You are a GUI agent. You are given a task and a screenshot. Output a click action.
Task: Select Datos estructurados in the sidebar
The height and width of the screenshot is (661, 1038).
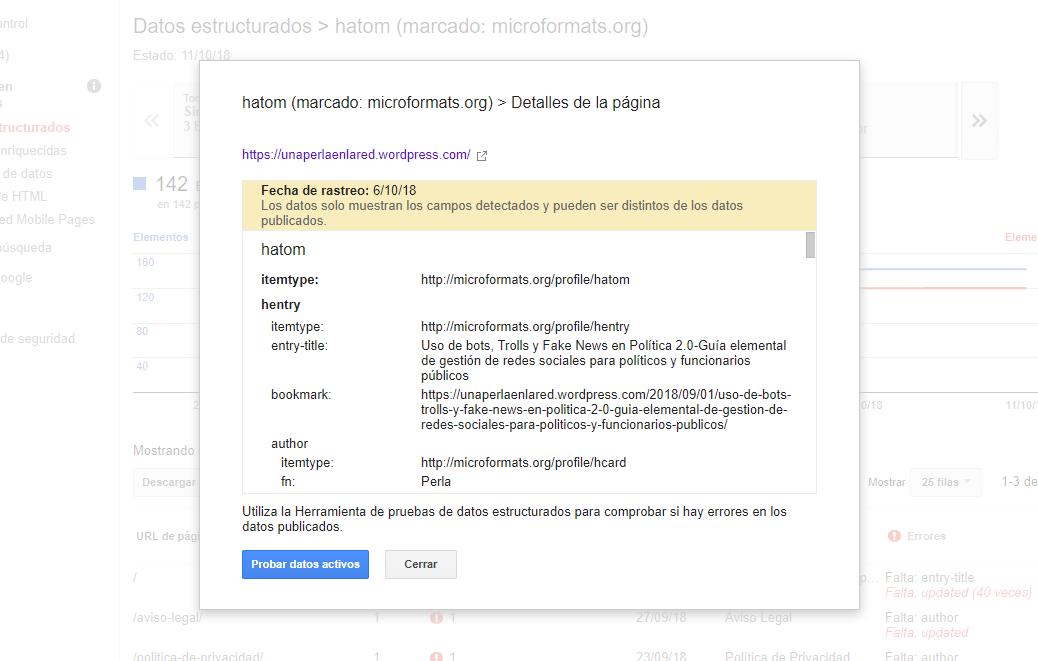click(x=42, y=128)
